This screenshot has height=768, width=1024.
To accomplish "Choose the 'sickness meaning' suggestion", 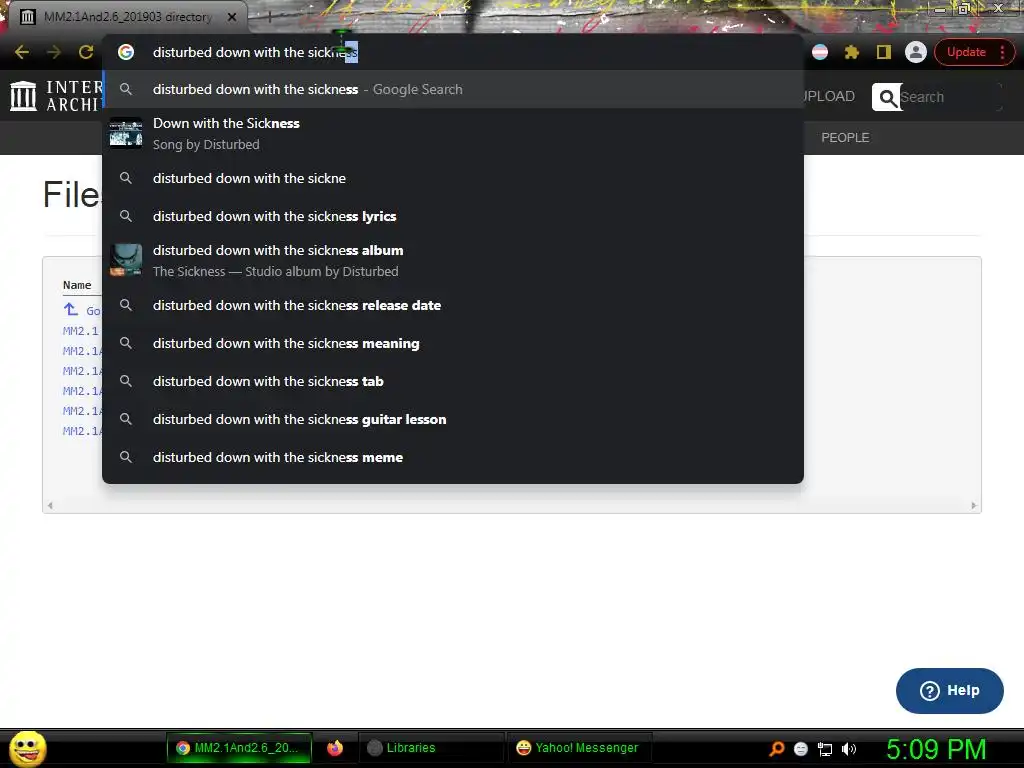I will [x=453, y=343].
